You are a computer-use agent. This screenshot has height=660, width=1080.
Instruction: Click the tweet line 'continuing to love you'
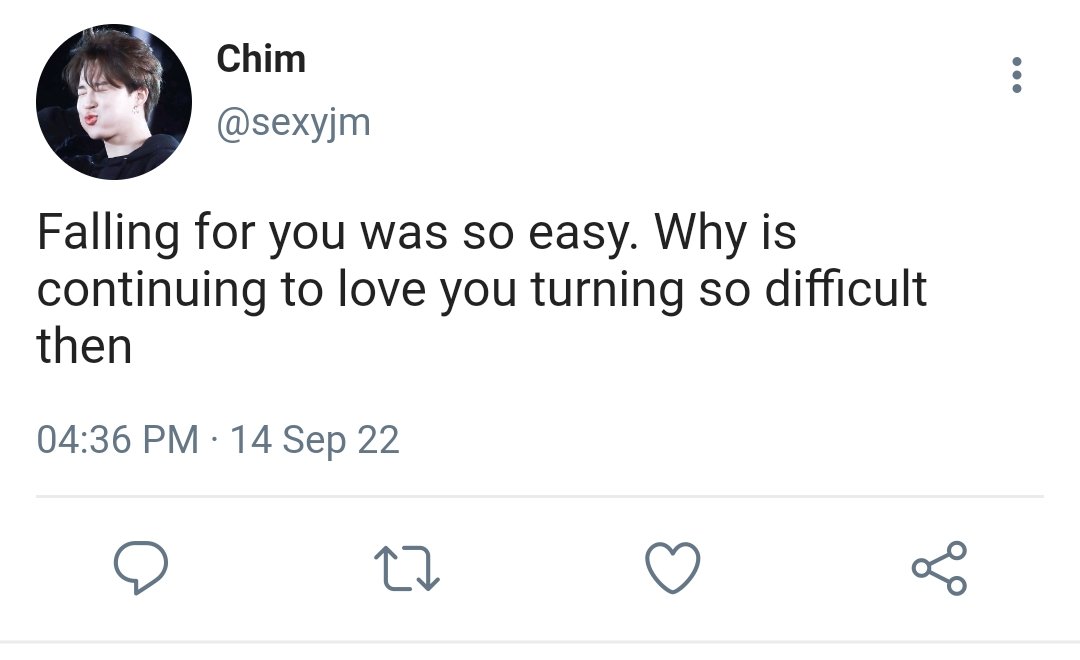pos(481,289)
